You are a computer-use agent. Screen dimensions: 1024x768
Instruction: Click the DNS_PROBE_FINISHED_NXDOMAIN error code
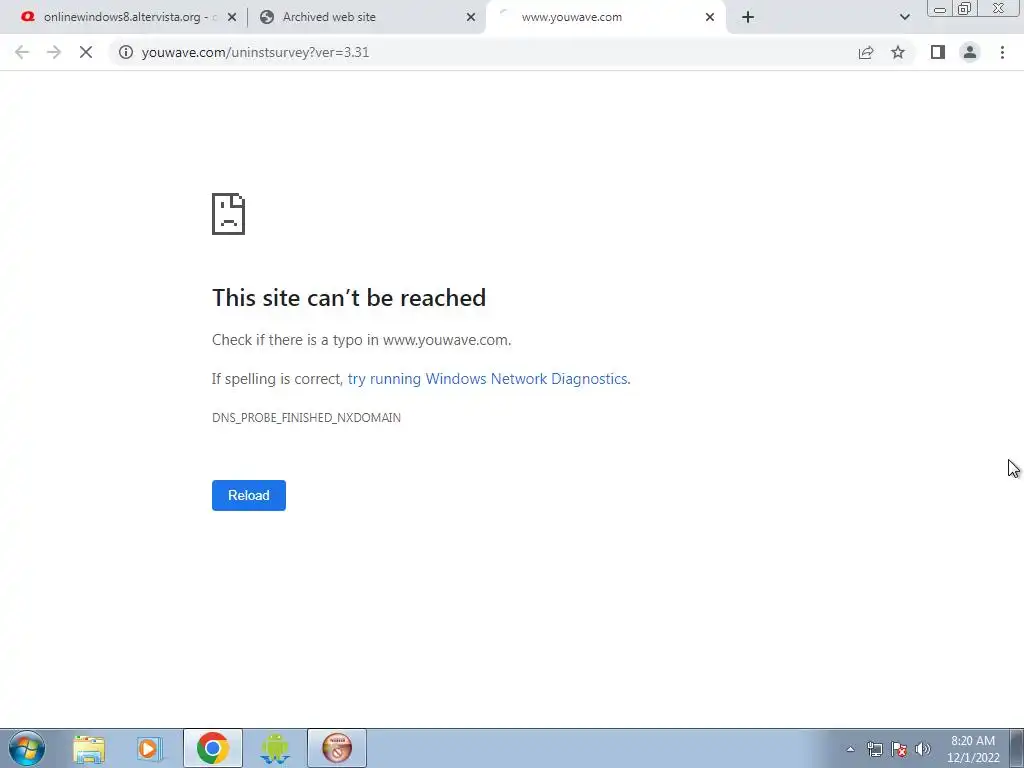click(306, 418)
